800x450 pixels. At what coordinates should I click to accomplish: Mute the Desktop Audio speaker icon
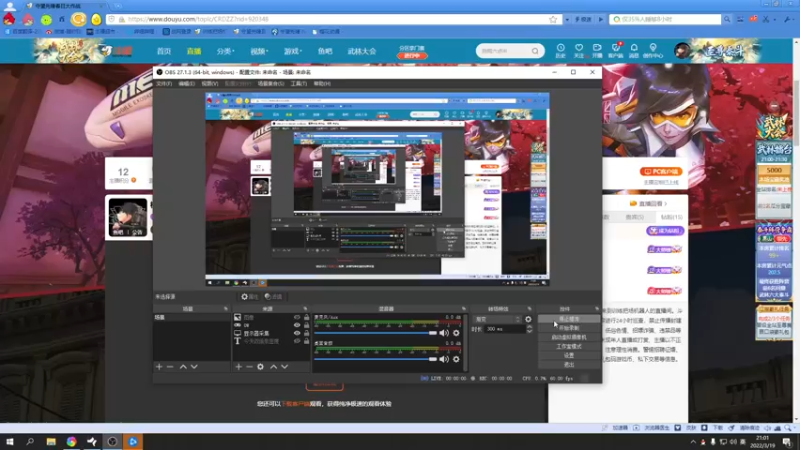[444, 359]
